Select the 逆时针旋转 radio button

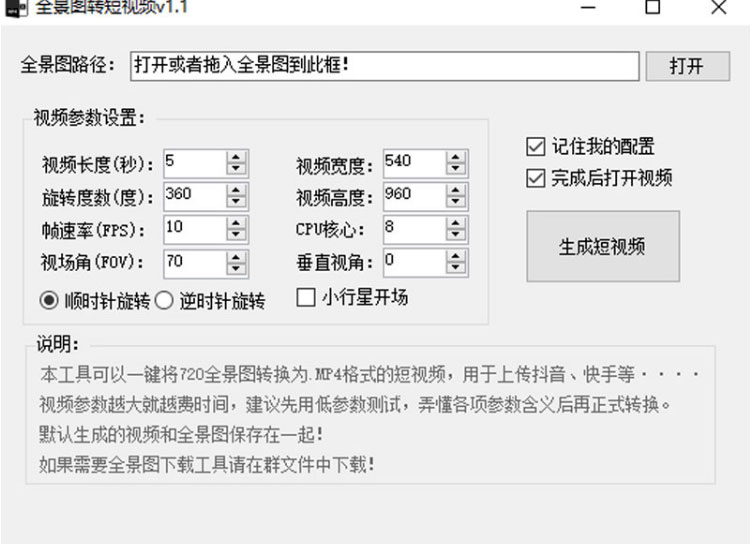tap(163, 300)
